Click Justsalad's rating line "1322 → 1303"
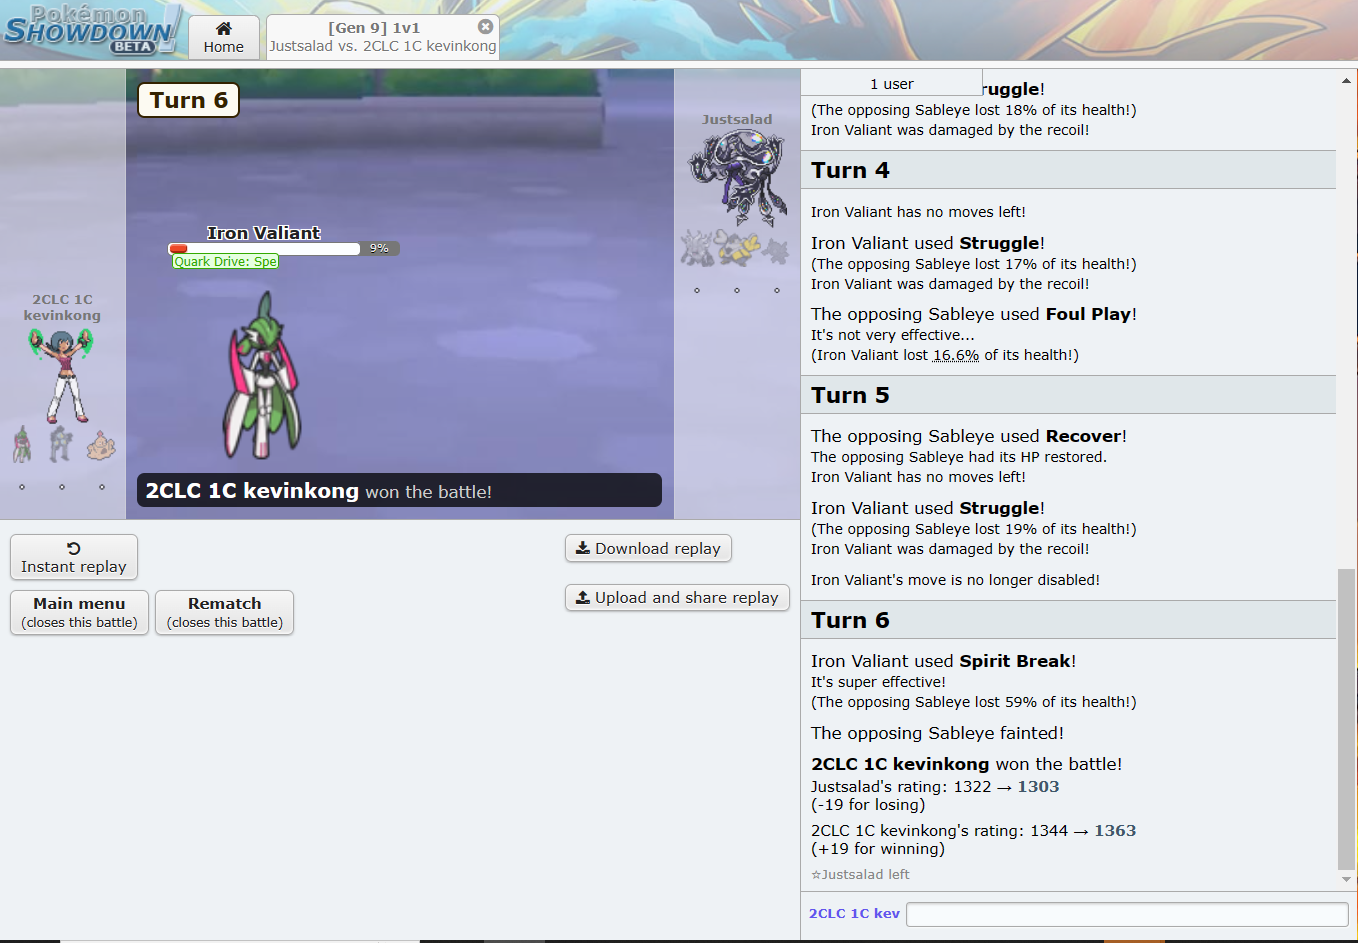Screen dimensions: 1358x943 click(935, 787)
